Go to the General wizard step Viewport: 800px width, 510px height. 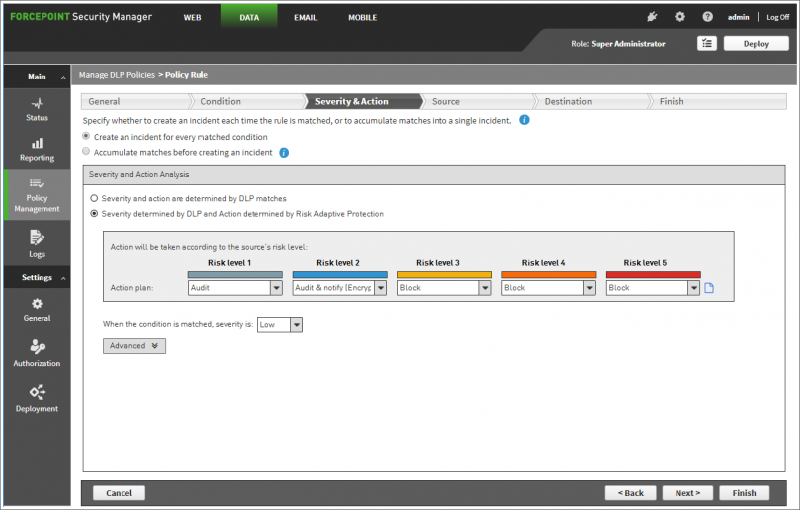tap(135, 101)
